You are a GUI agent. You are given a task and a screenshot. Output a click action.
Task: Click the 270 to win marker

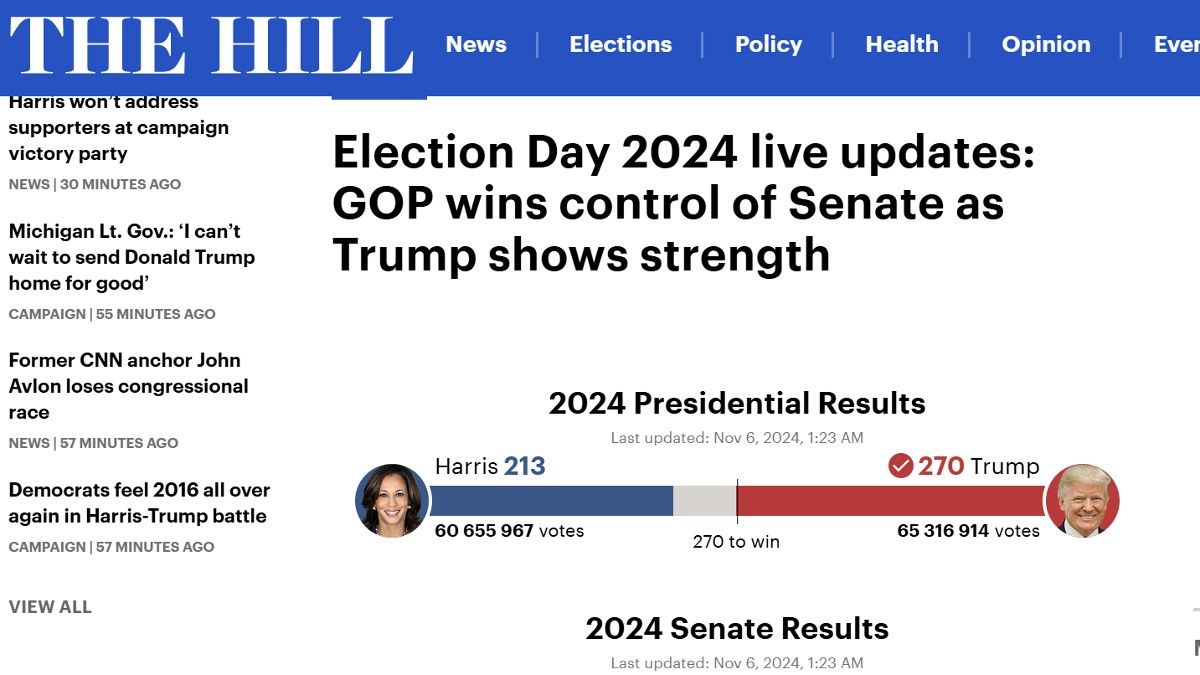pyautogui.click(x=737, y=541)
